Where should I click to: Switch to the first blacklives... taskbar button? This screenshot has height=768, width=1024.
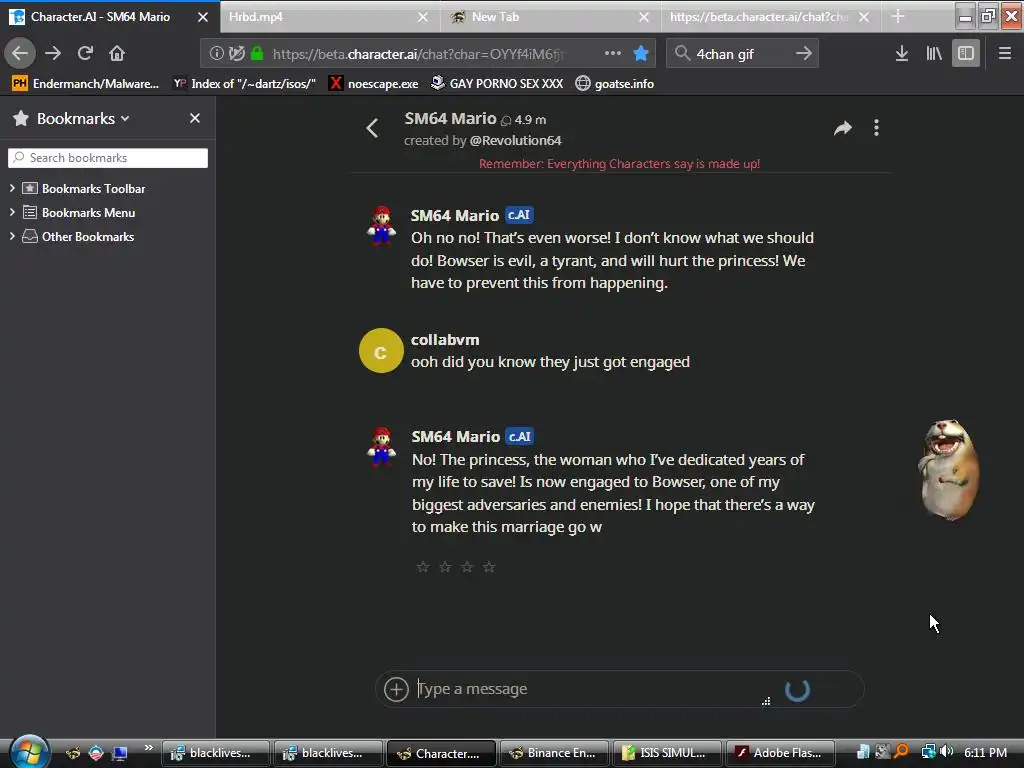coord(216,753)
